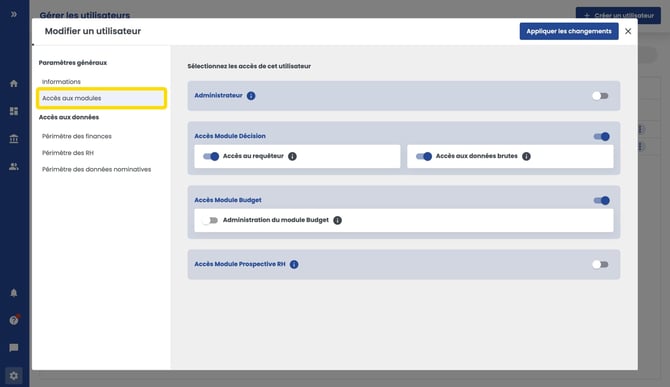Enable Accès Module Prospective RH toggle

(600, 264)
